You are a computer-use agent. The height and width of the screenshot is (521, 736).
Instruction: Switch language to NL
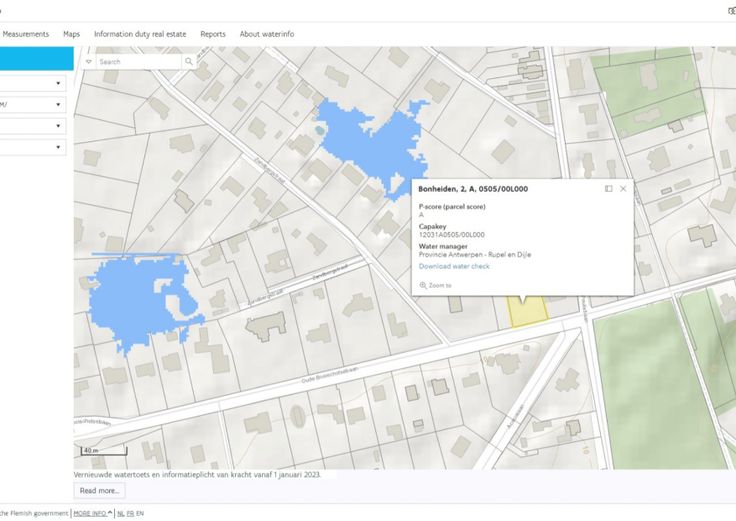tap(121, 513)
